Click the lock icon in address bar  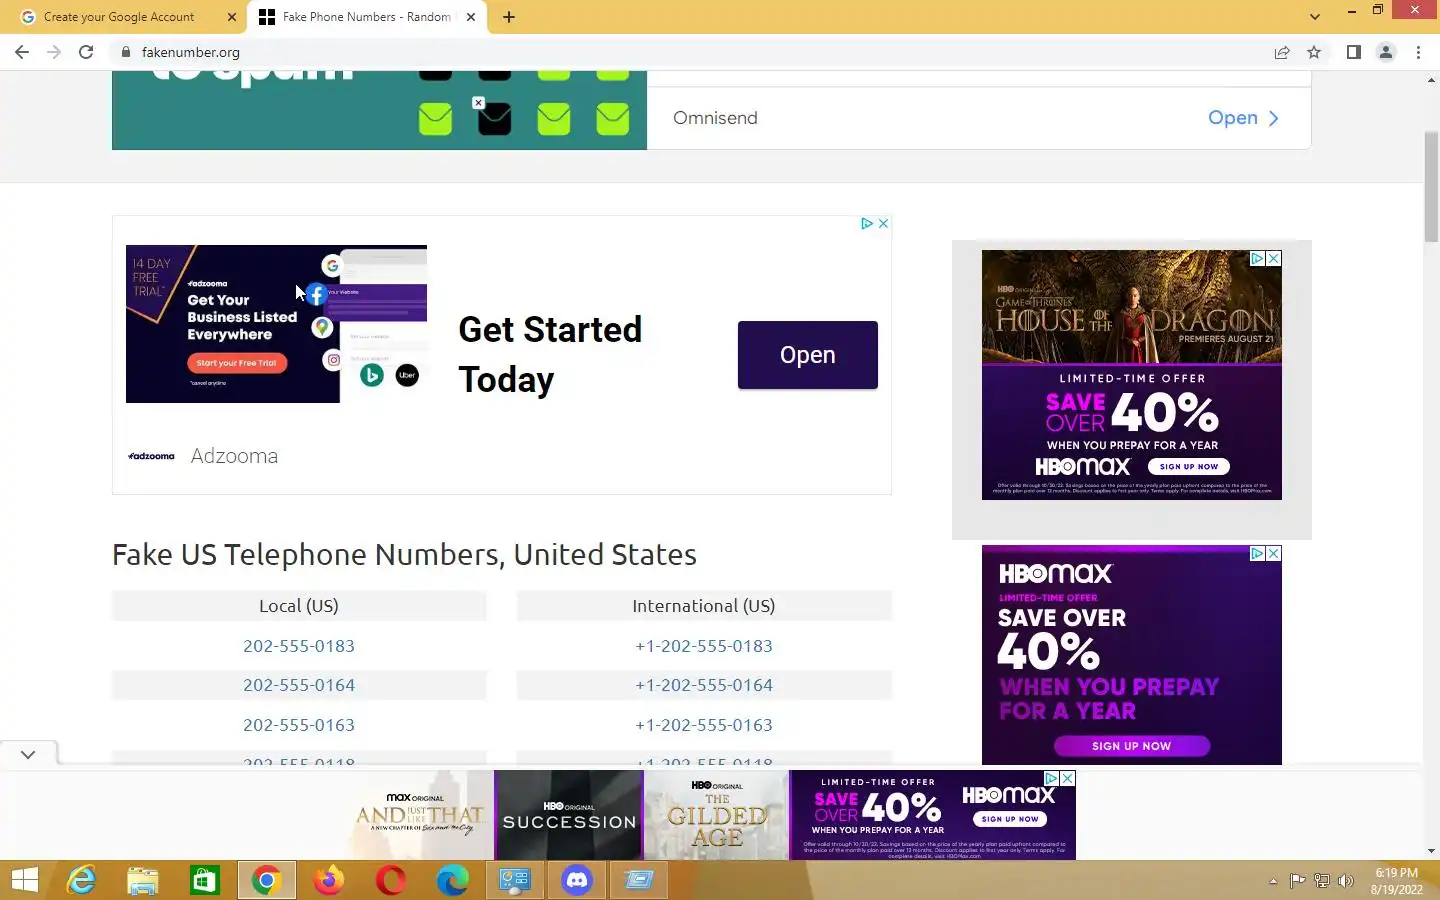pyautogui.click(x=125, y=52)
